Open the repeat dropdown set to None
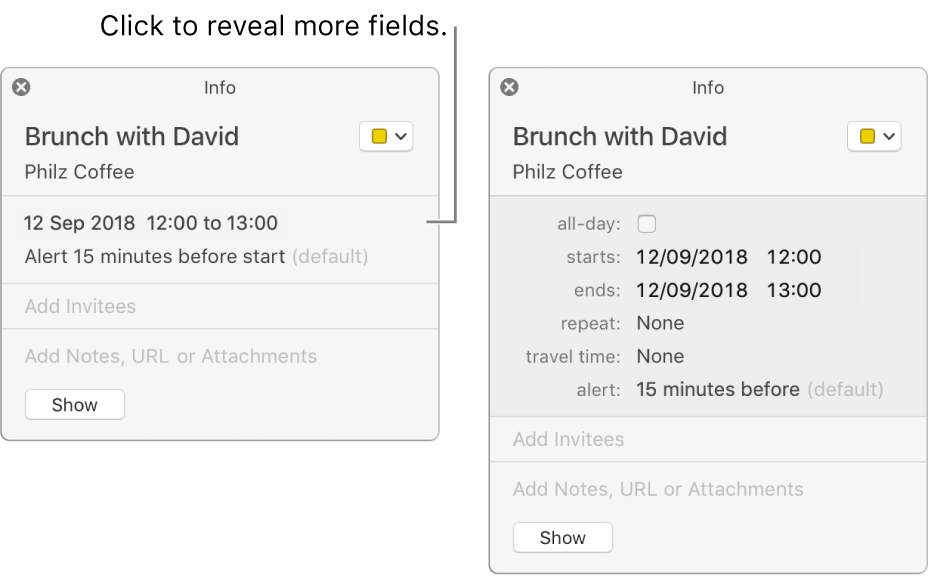Screen dimensions: 931x577 coord(660,323)
